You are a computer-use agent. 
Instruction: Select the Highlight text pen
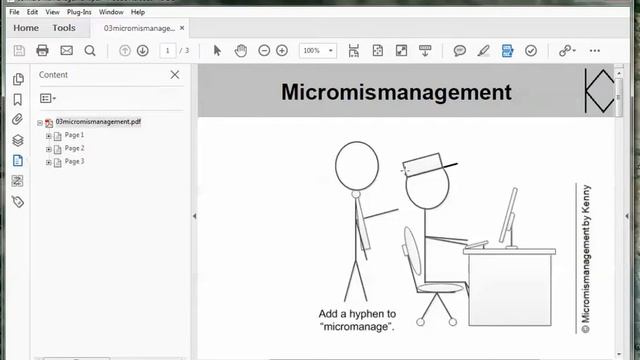coord(483,51)
